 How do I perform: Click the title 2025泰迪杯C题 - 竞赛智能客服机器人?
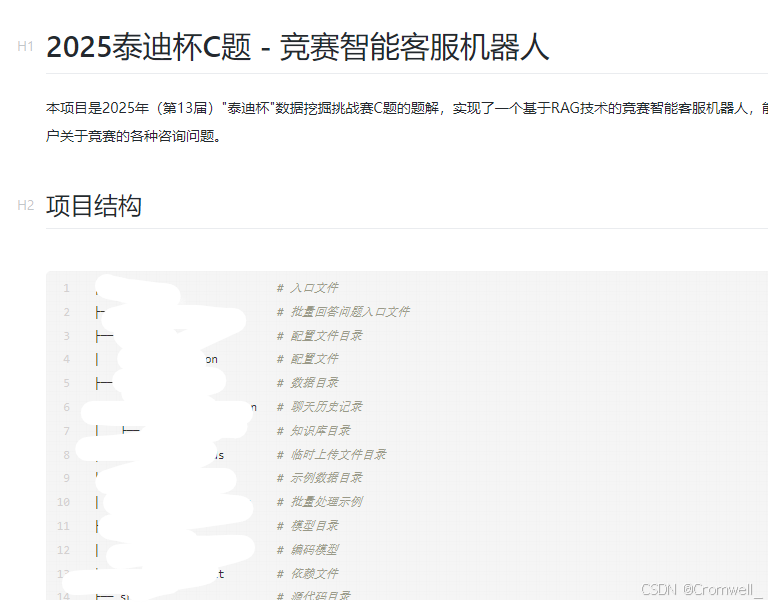(x=297, y=47)
